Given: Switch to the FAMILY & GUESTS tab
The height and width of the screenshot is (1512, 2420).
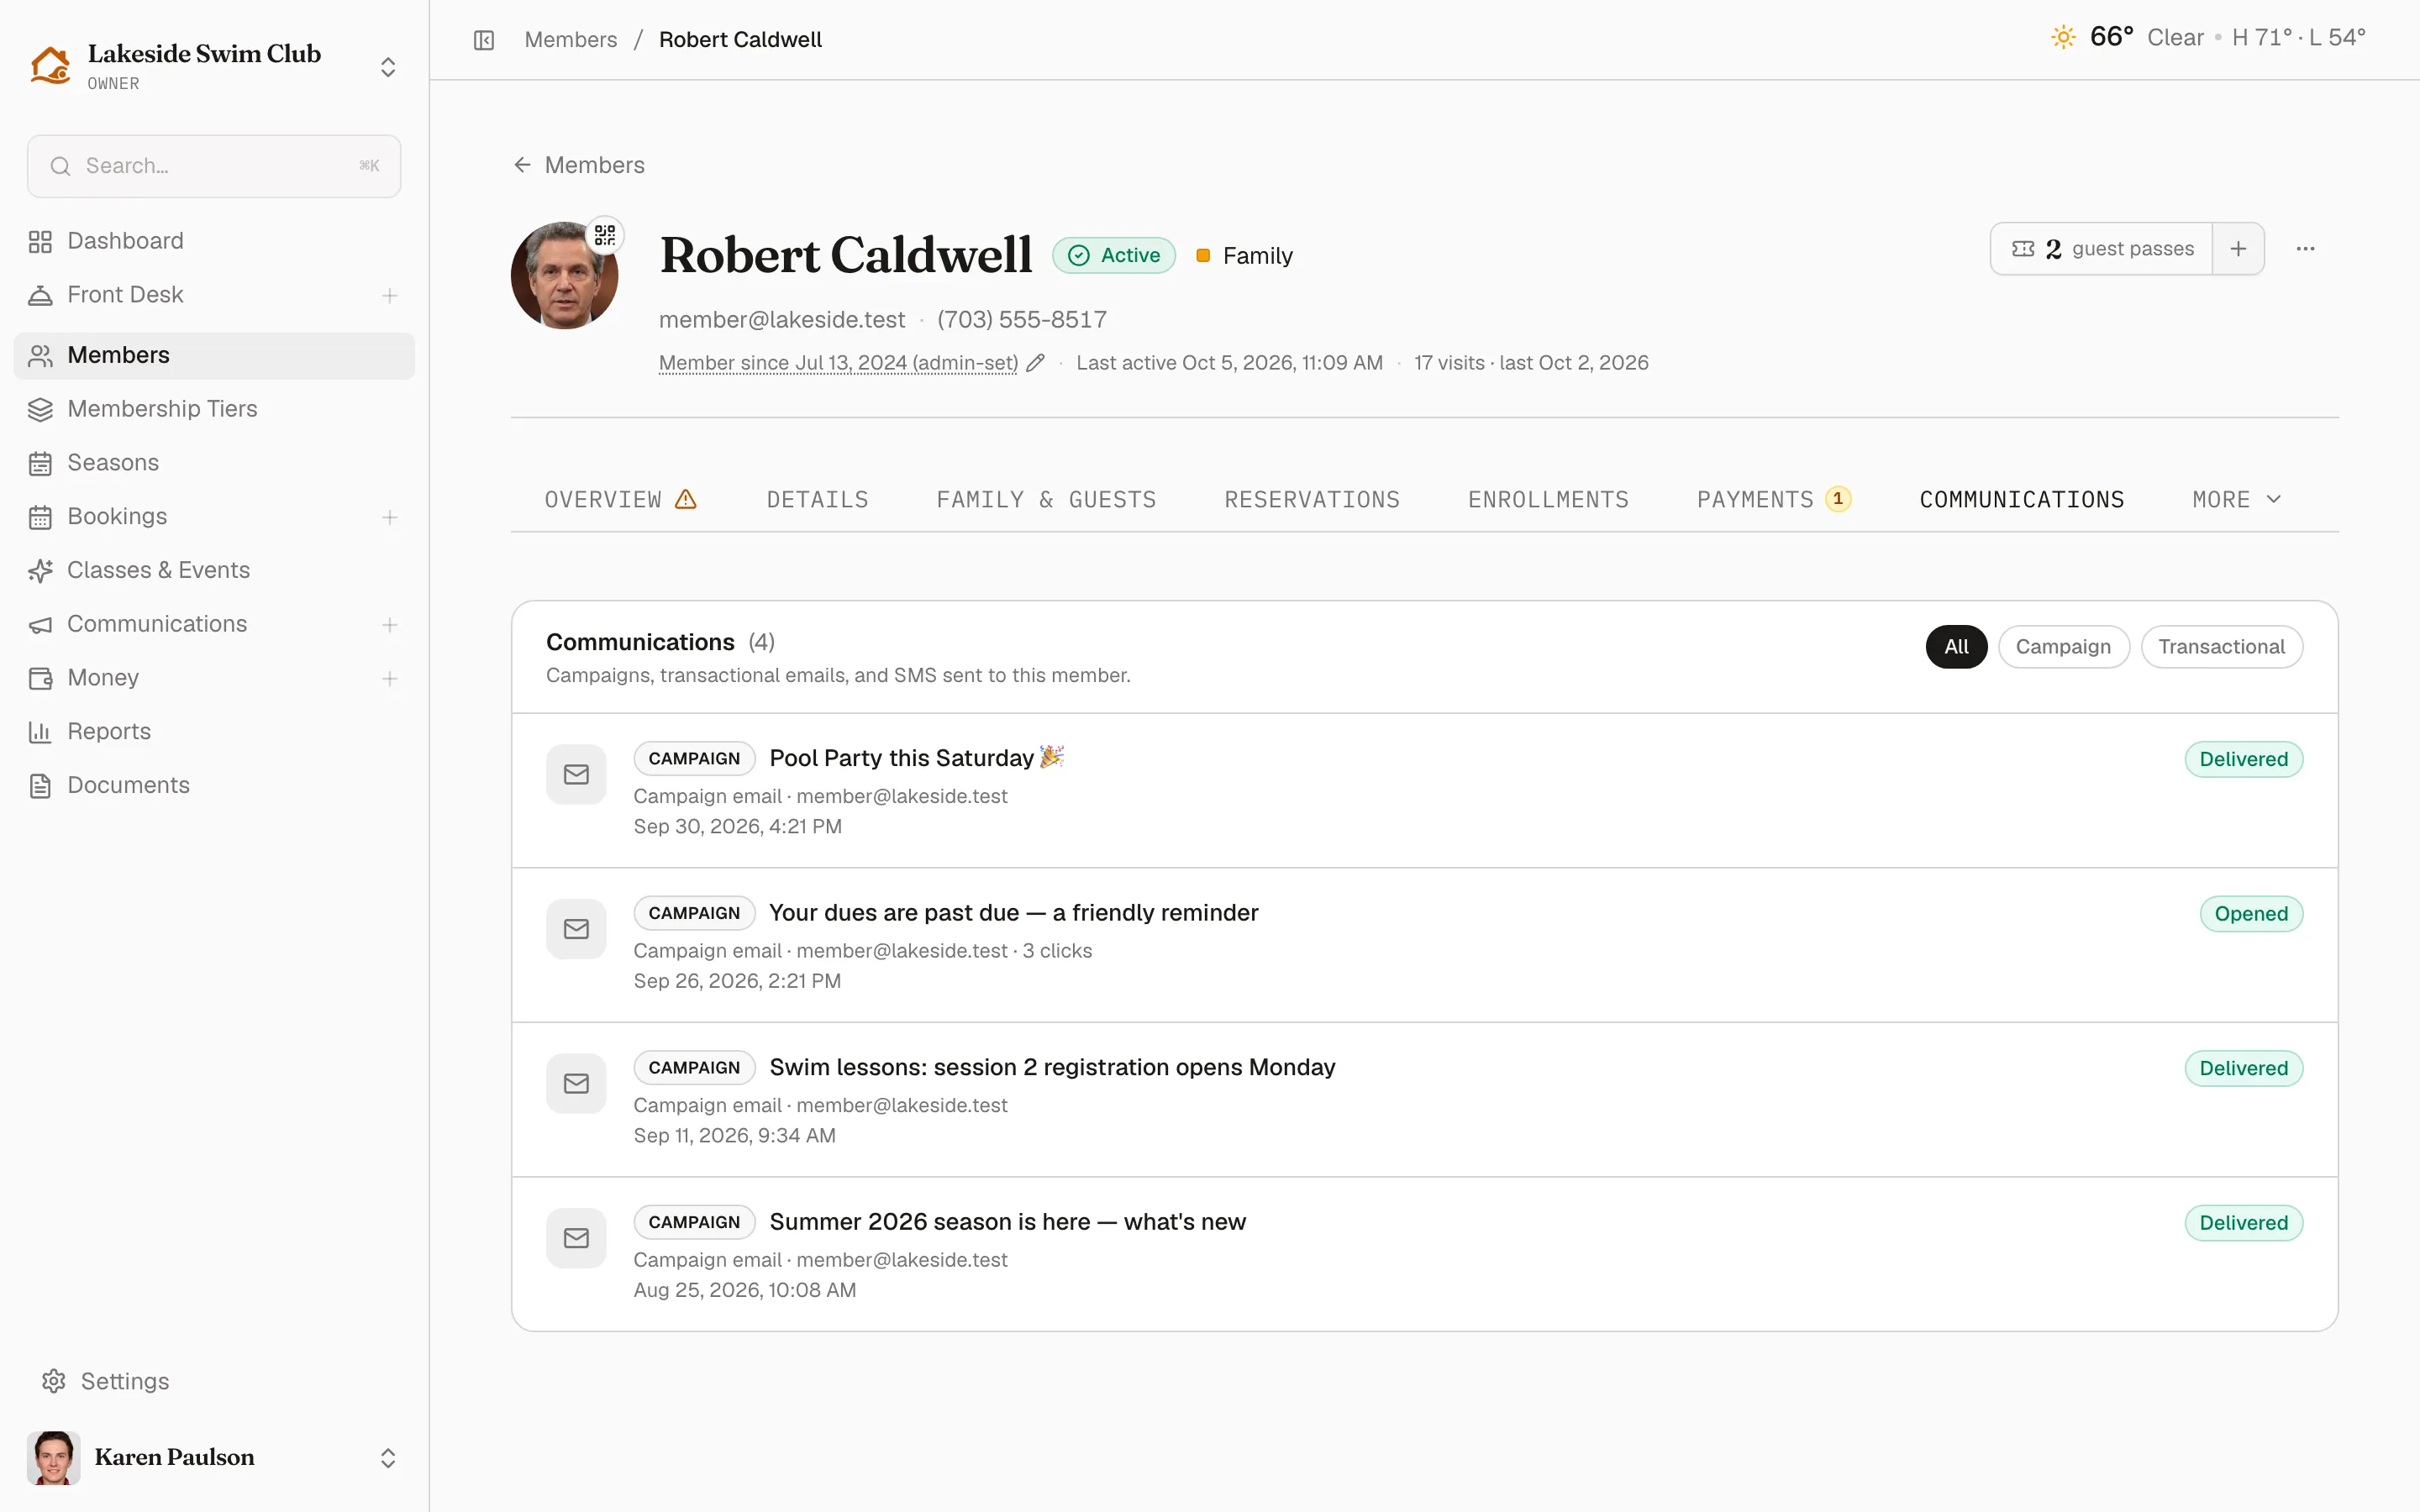Looking at the screenshot, I should (x=1046, y=500).
